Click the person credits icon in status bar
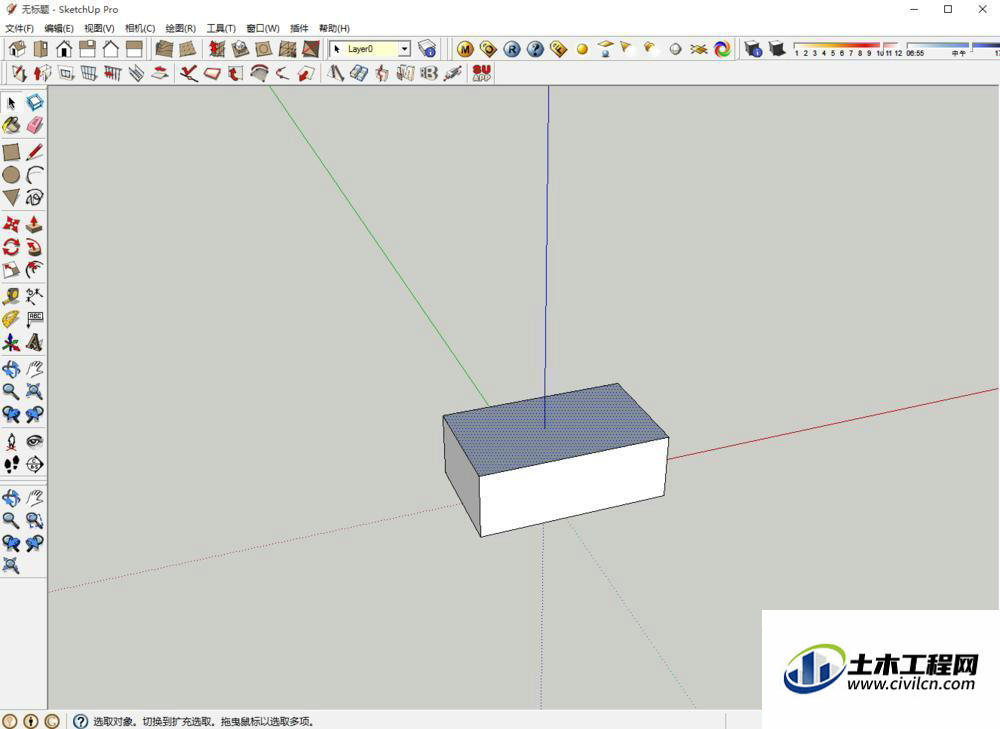Viewport: 1000px width, 729px height. click(31, 721)
